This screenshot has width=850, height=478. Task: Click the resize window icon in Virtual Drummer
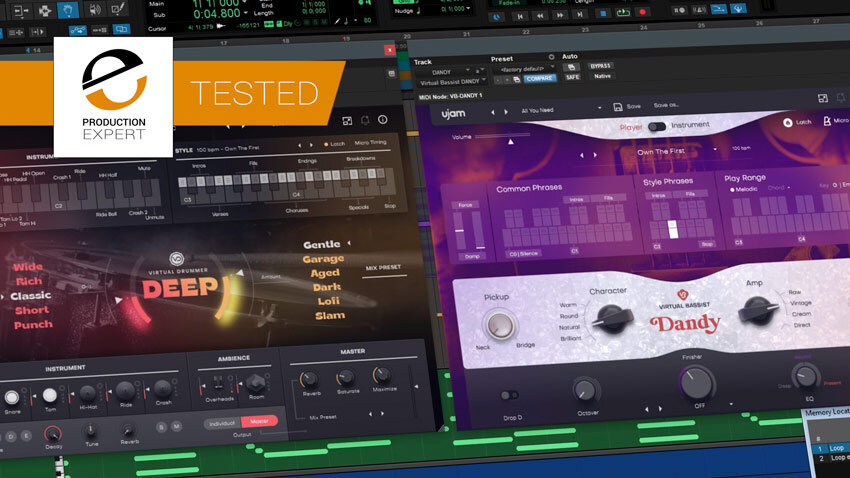tap(347, 121)
